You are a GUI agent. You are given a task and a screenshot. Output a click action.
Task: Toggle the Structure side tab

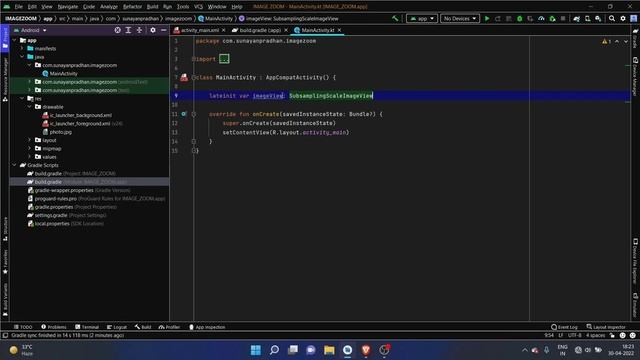5,229
